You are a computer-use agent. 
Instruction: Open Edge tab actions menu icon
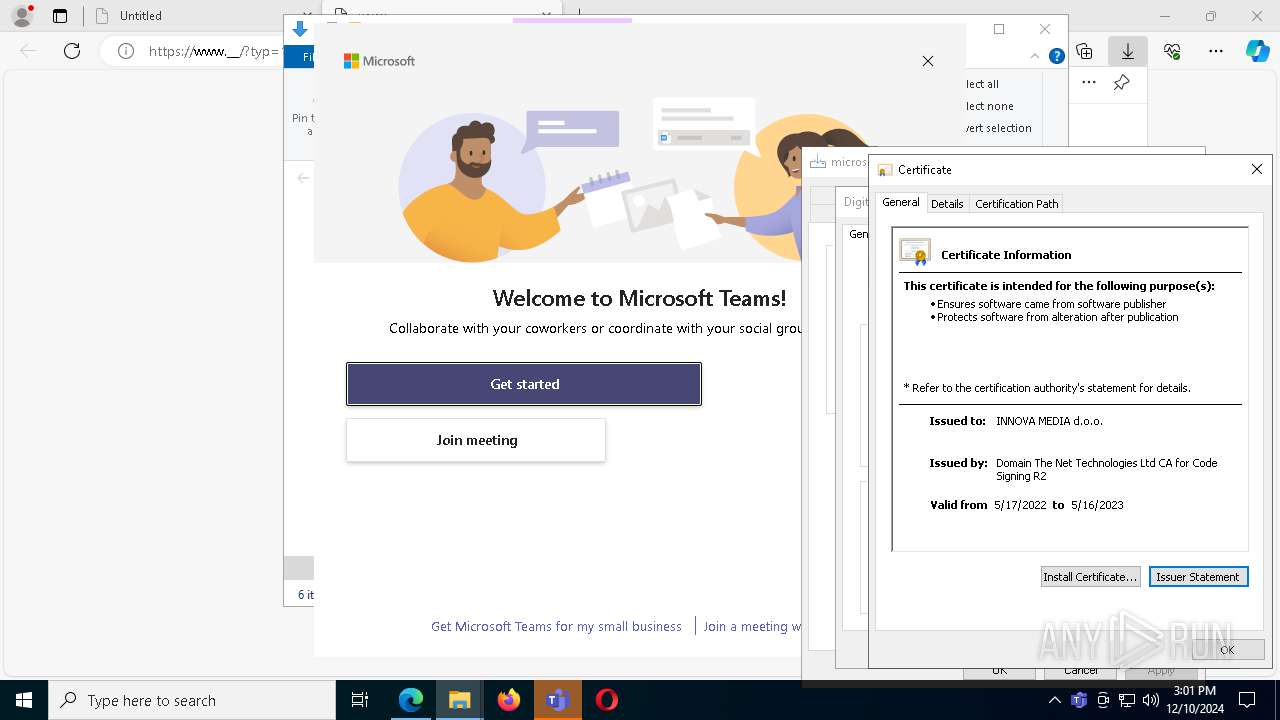[x=60, y=16]
